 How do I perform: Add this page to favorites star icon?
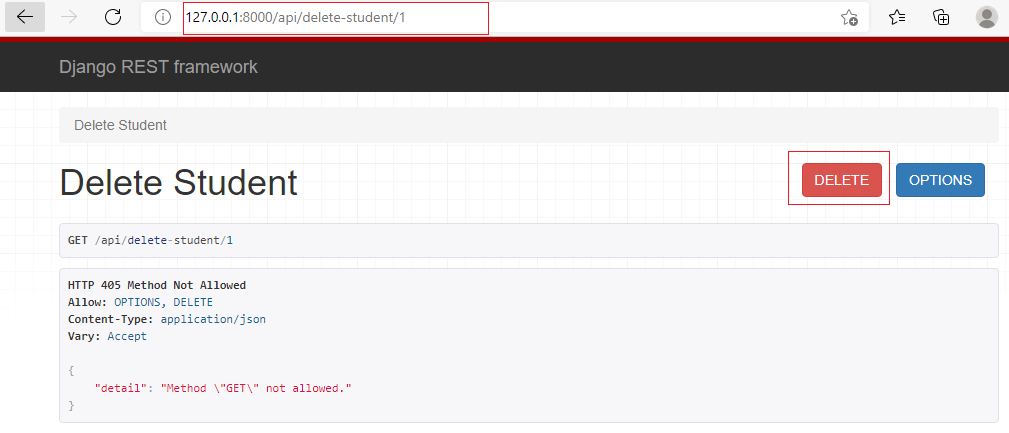click(849, 17)
